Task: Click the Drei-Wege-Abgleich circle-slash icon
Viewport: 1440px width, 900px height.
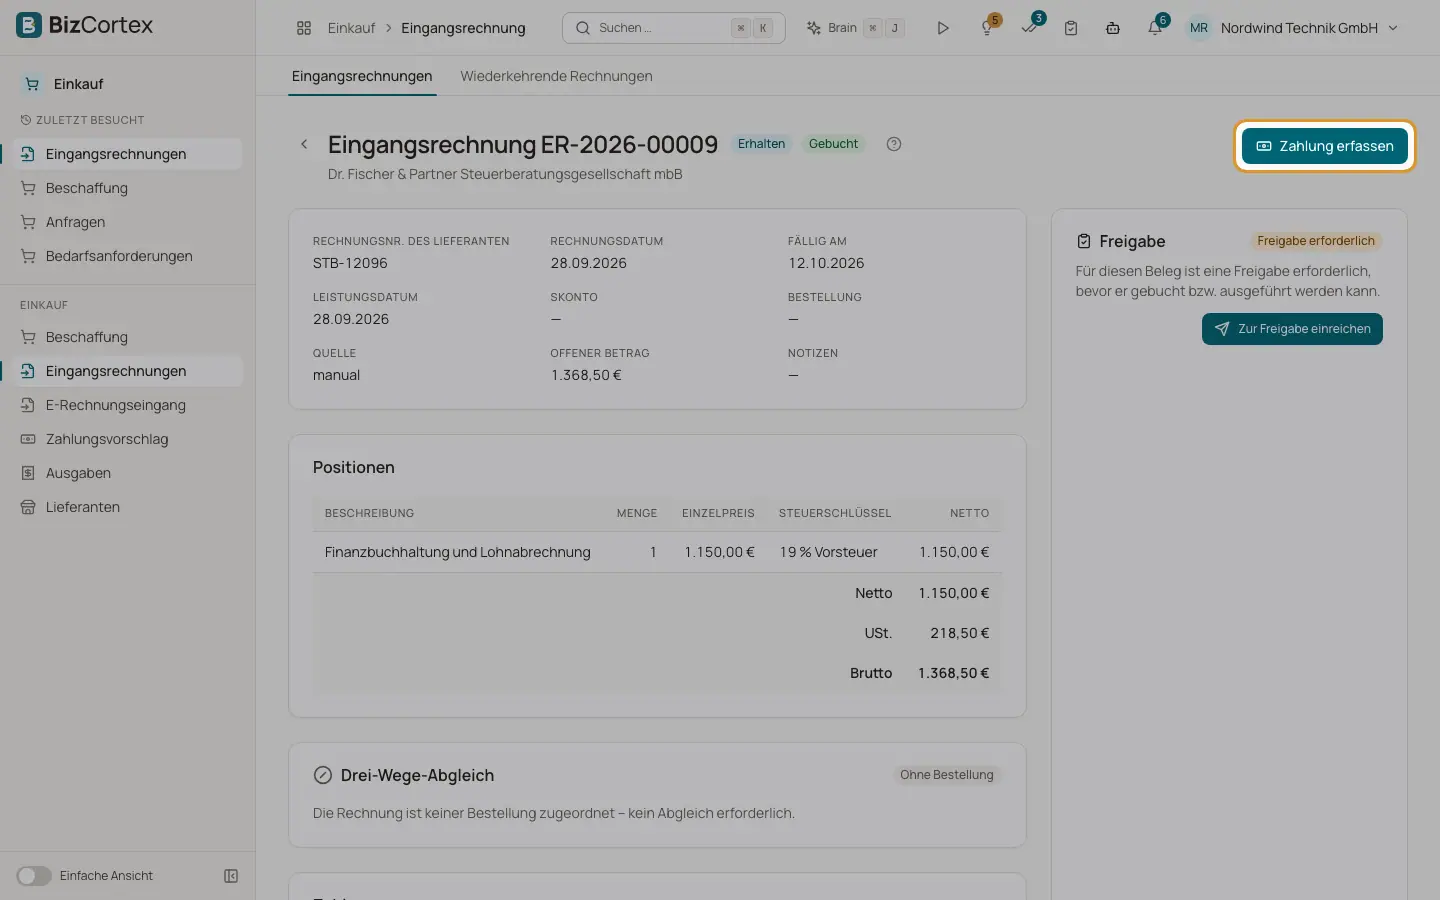Action: [323, 775]
